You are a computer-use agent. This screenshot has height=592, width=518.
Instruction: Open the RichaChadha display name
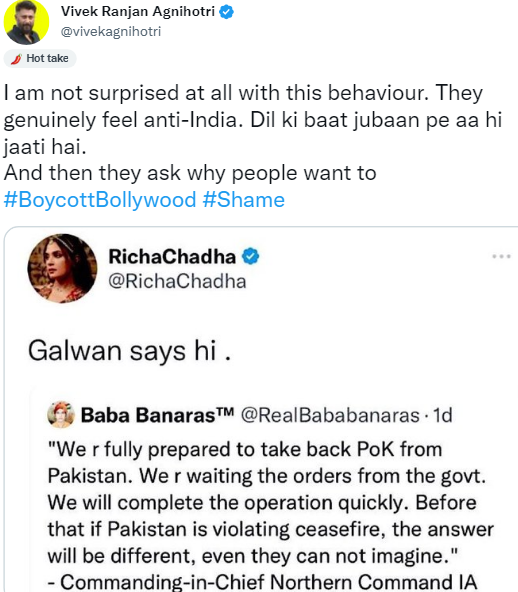click(172, 256)
